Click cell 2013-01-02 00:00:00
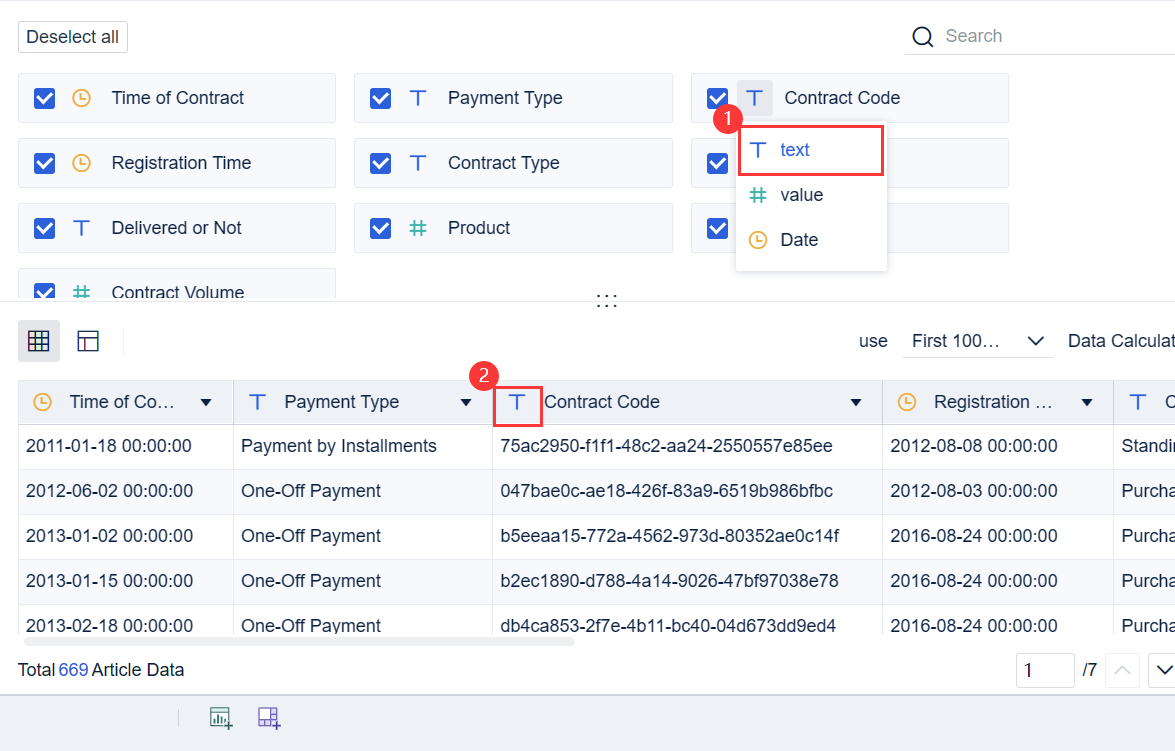The height and width of the screenshot is (751, 1175). click(x=126, y=537)
